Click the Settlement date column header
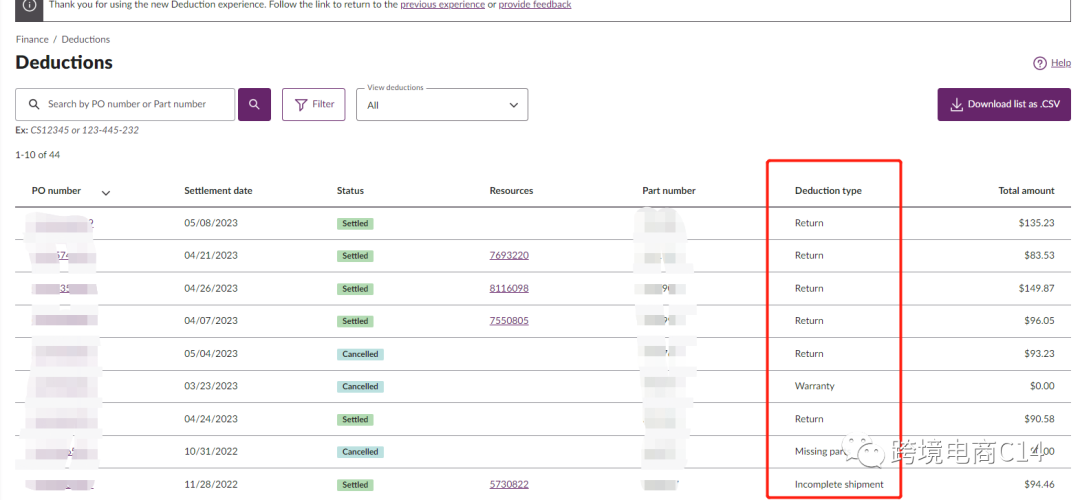Viewport: 1080px width, 500px height. pyautogui.click(x=218, y=191)
